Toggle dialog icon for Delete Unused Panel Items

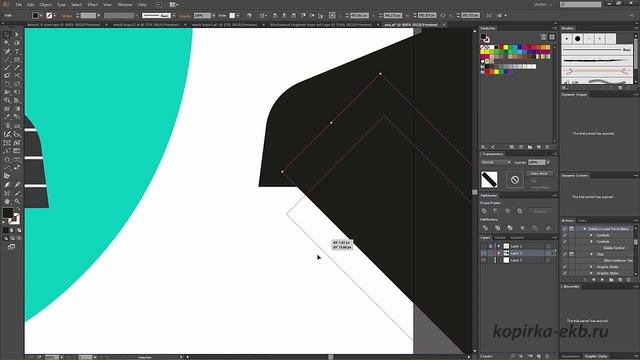coord(571,229)
